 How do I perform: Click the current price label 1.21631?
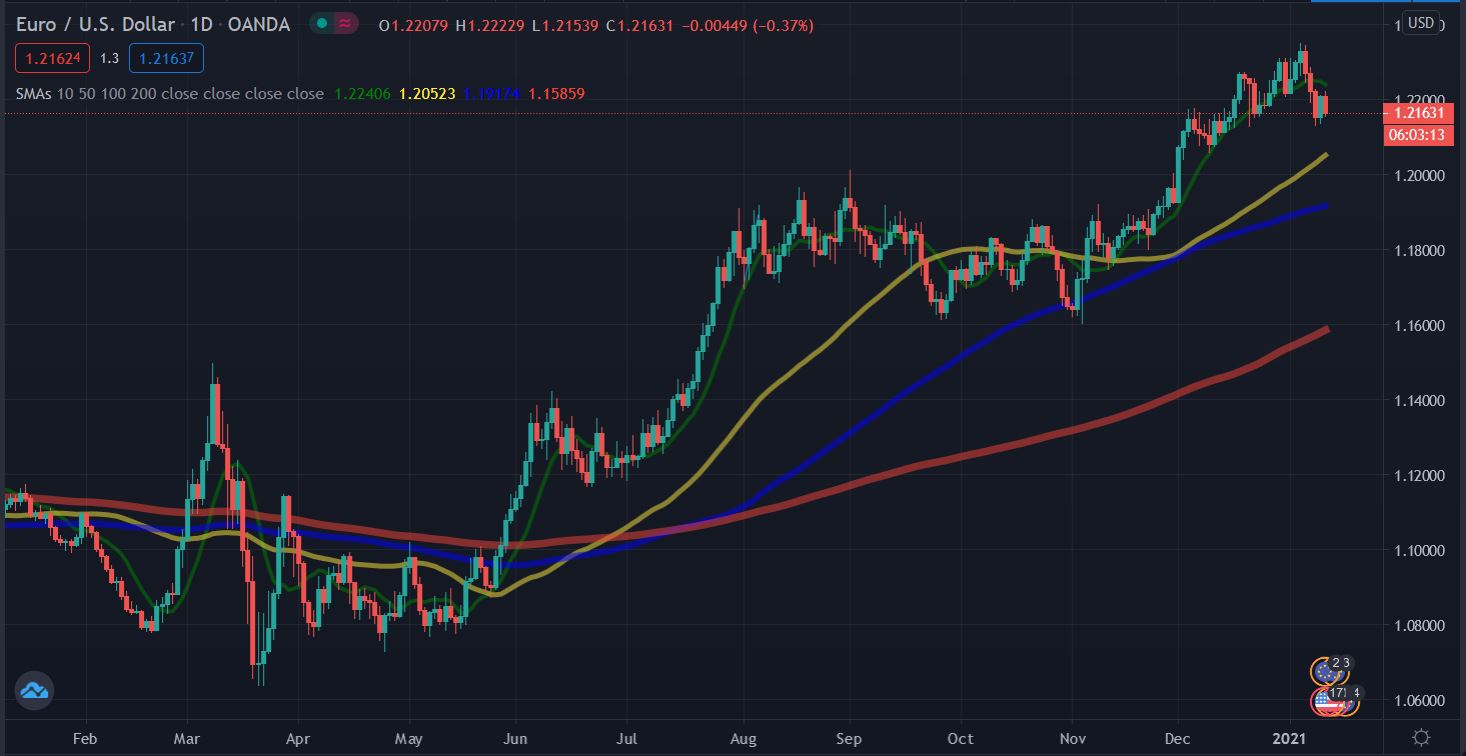pos(1421,114)
